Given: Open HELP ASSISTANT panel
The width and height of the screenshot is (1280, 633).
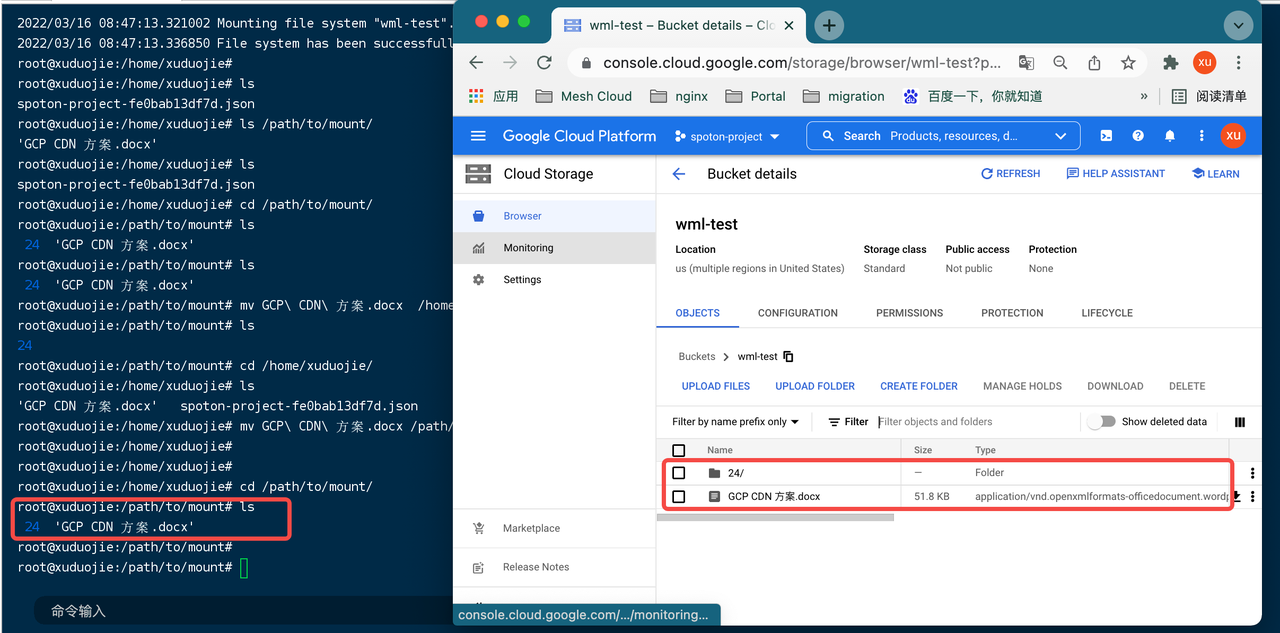Looking at the screenshot, I should click(1116, 174).
